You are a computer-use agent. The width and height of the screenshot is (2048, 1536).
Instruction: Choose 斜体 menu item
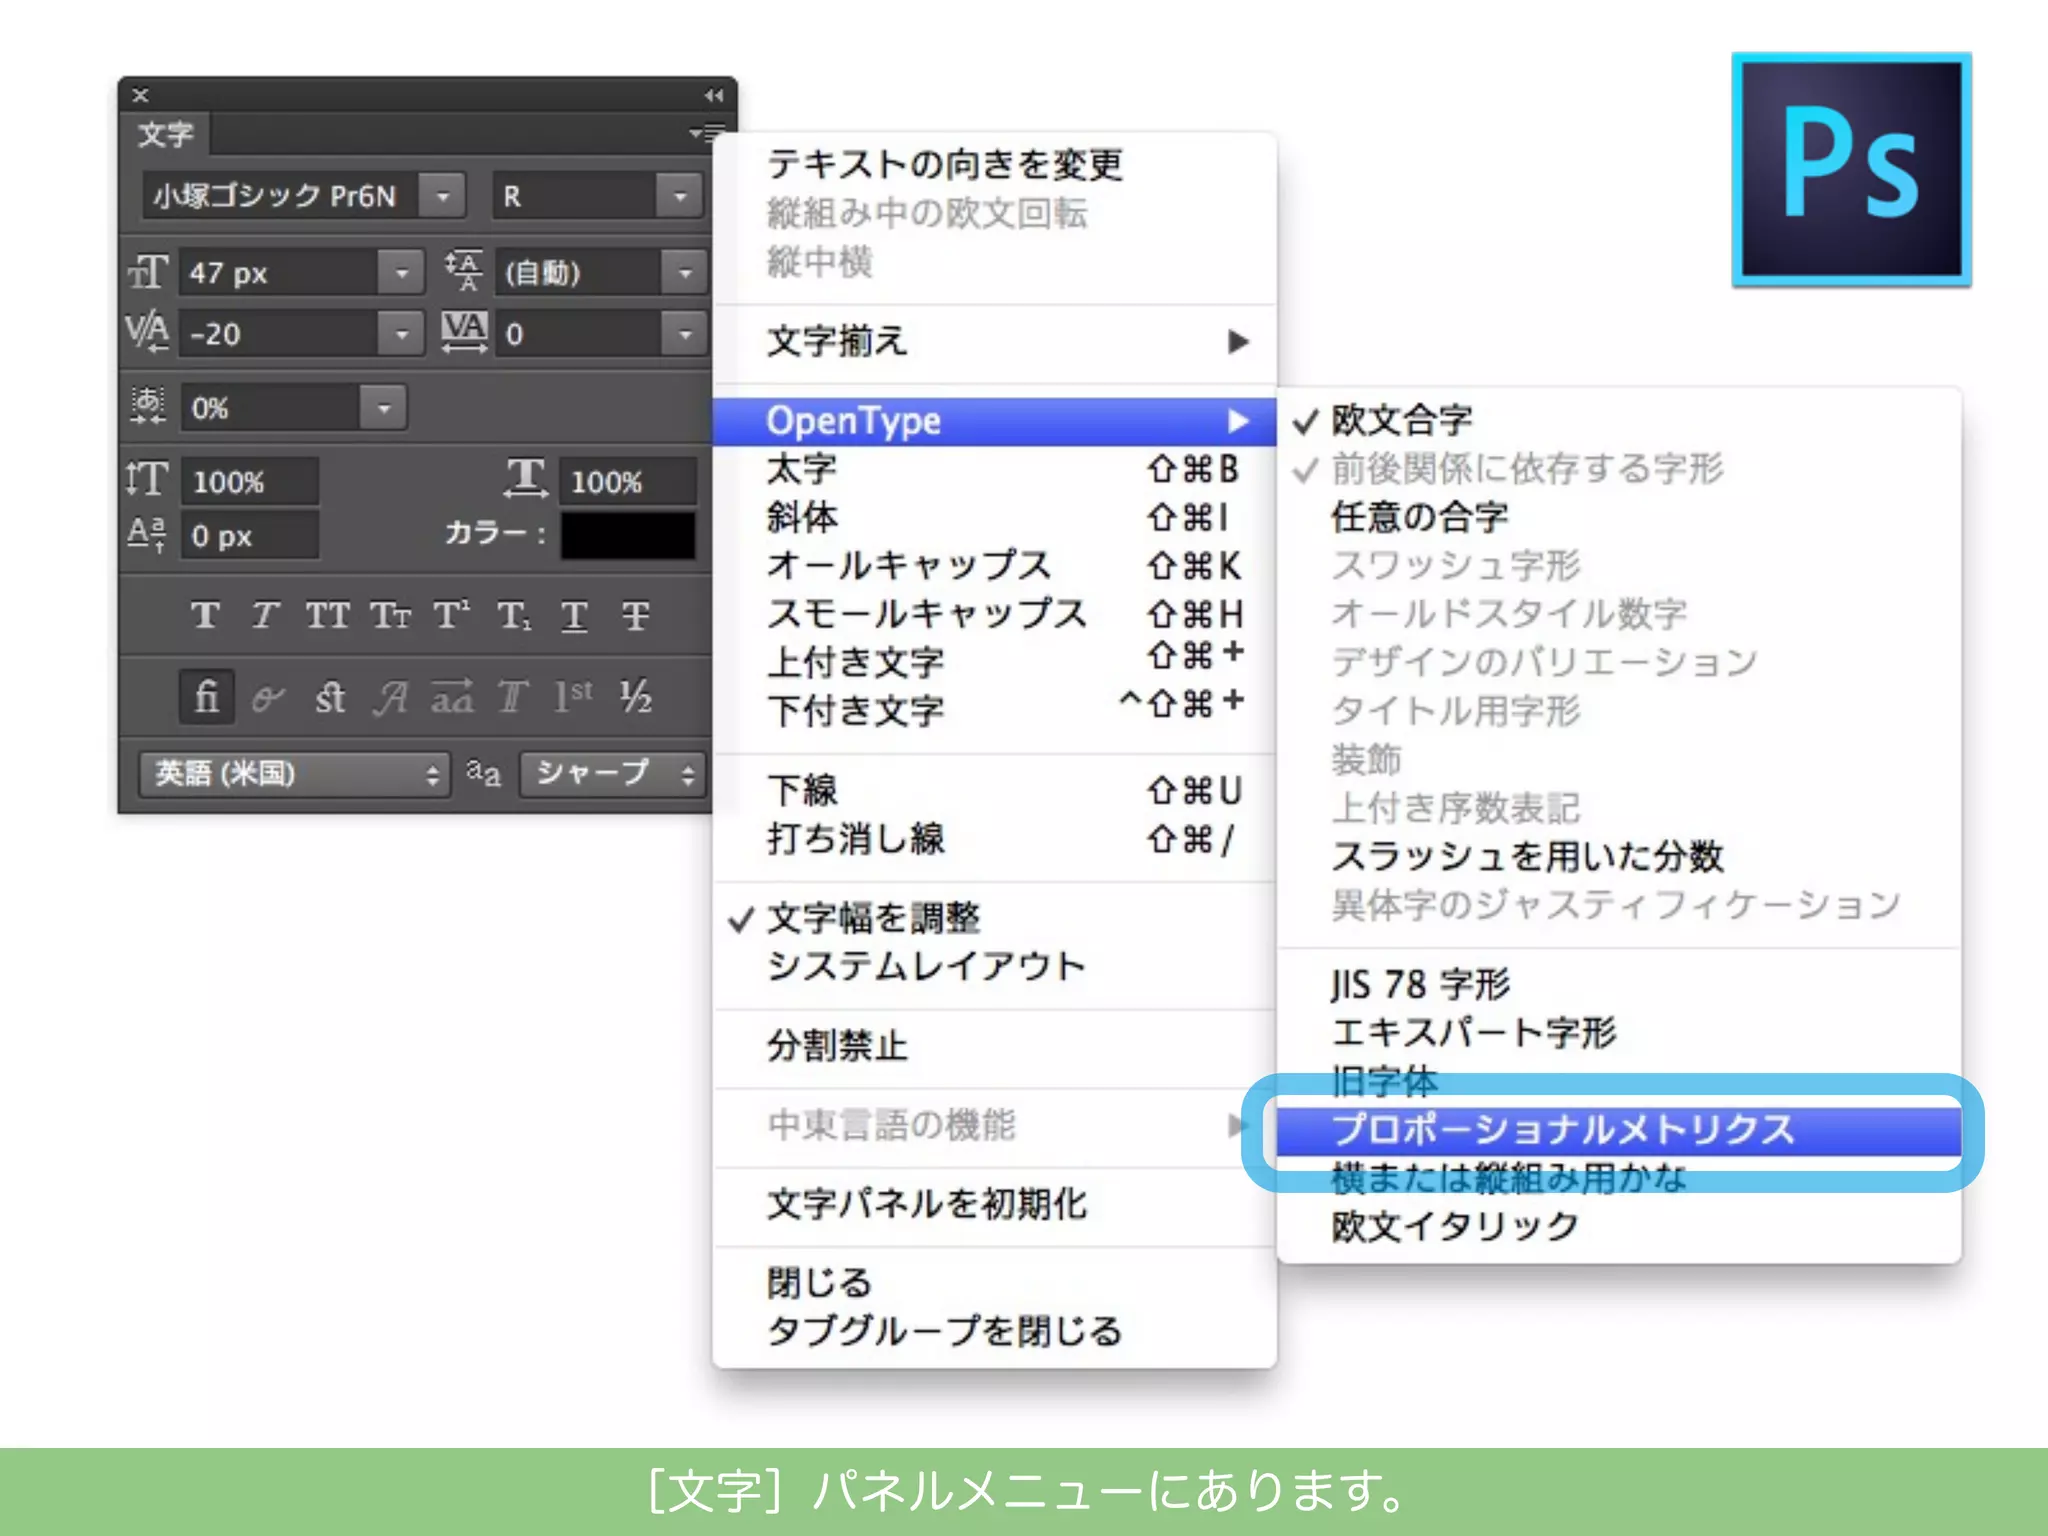[995, 517]
